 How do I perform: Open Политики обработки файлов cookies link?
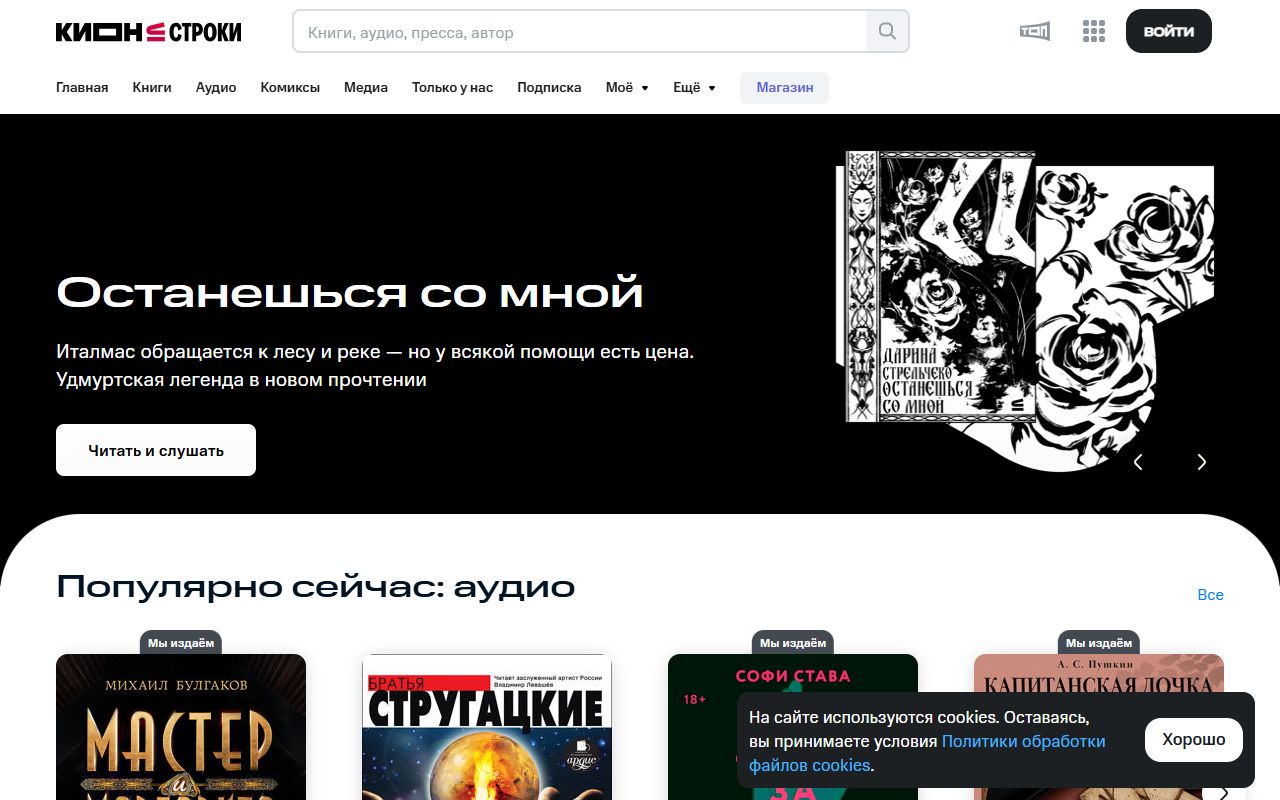pos(927,753)
